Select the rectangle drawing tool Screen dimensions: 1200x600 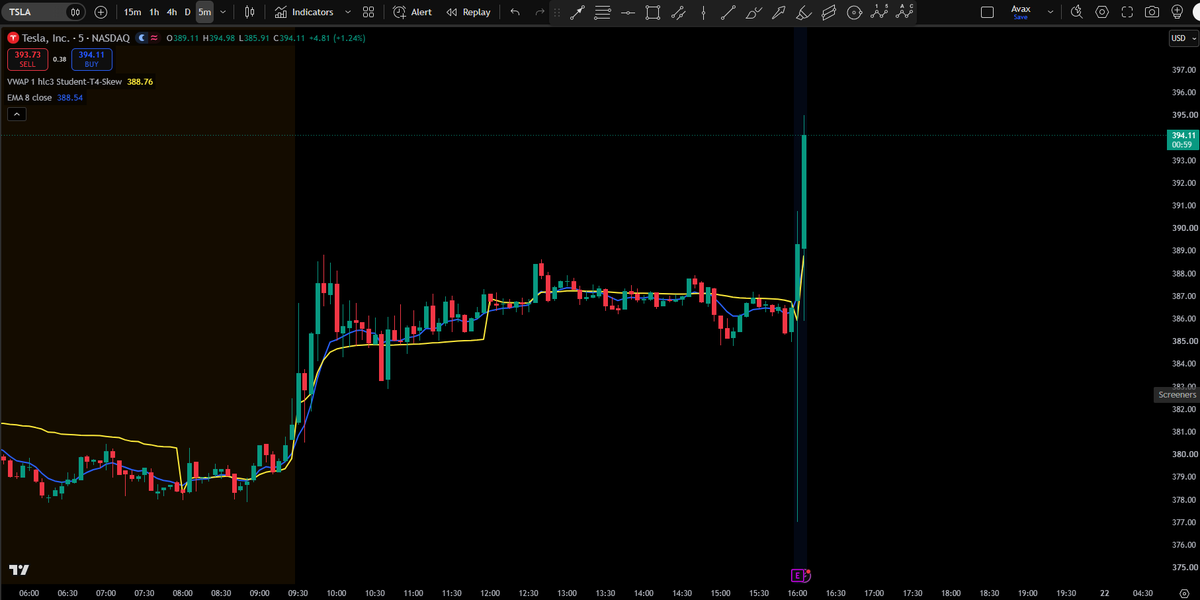(x=652, y=12)
